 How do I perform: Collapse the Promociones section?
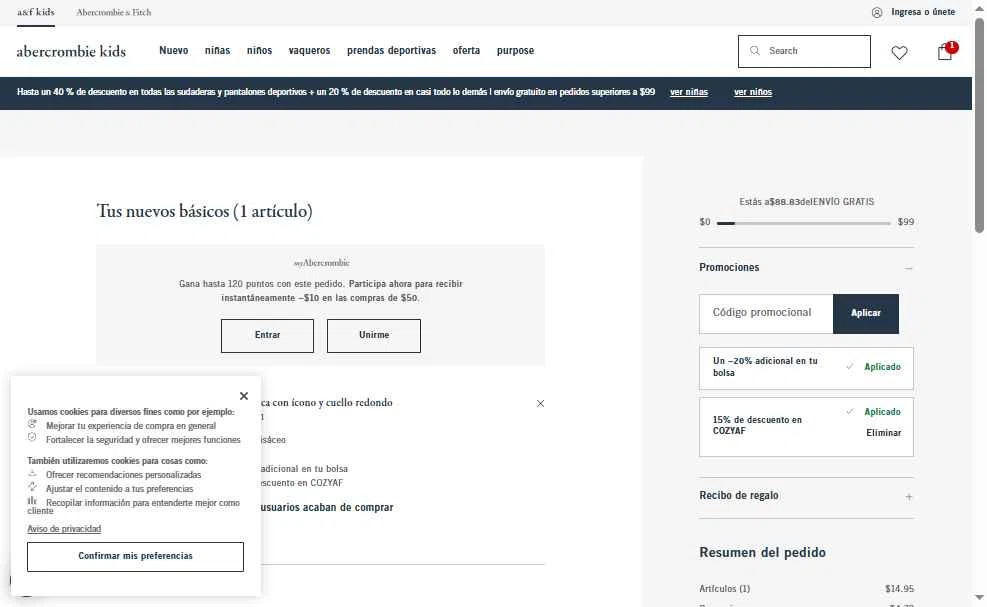908,268
